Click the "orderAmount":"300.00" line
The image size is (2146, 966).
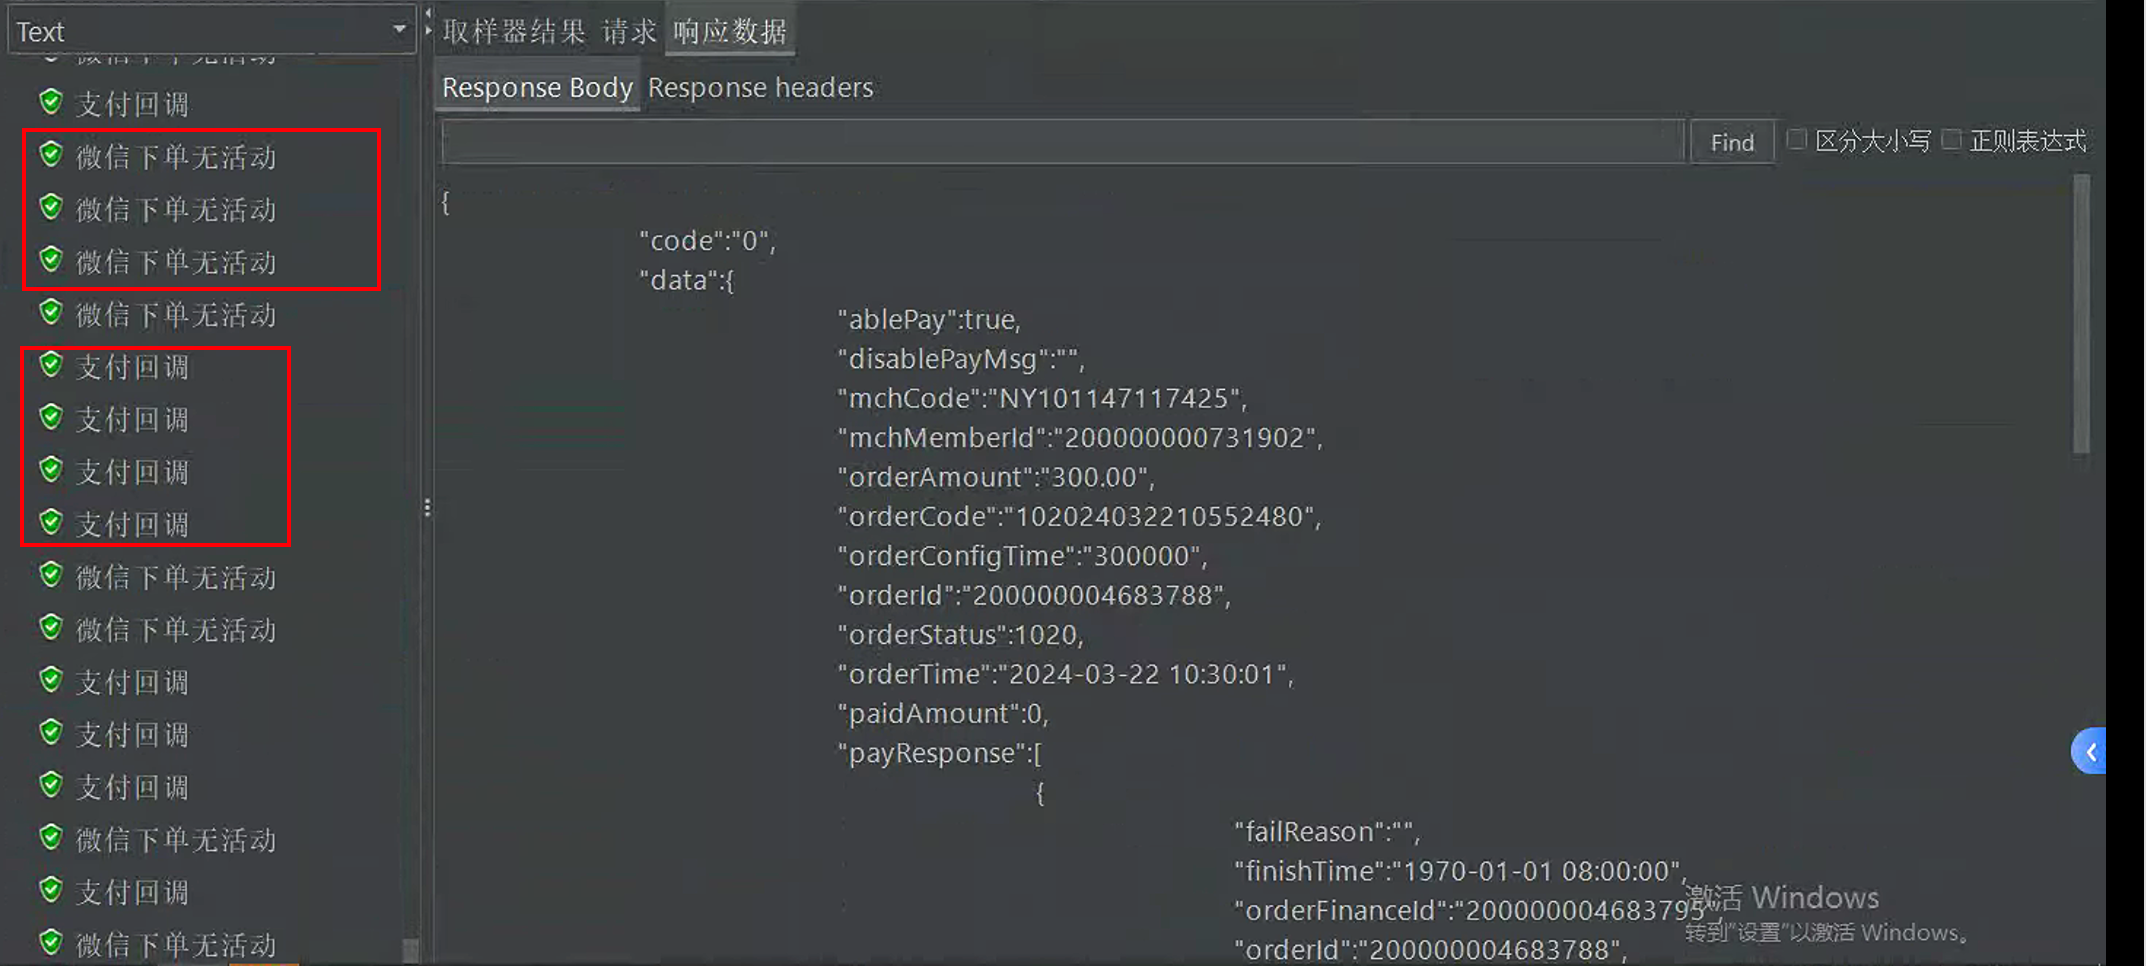click(996, 477)
